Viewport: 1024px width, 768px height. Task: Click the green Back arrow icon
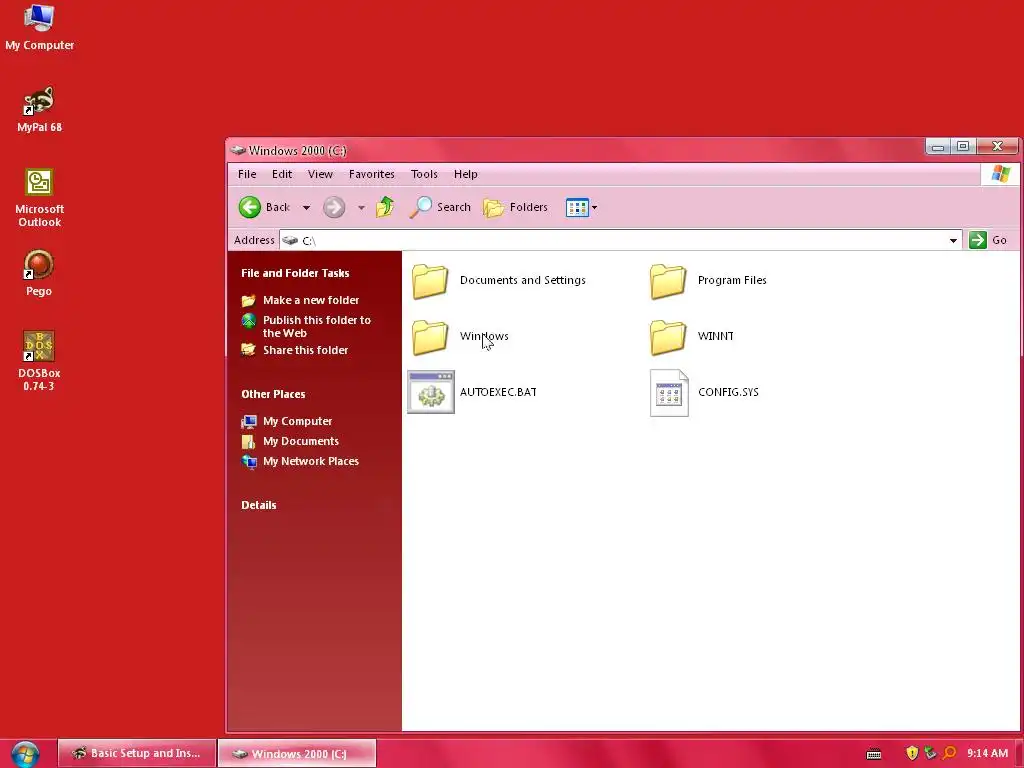(249, 207)
